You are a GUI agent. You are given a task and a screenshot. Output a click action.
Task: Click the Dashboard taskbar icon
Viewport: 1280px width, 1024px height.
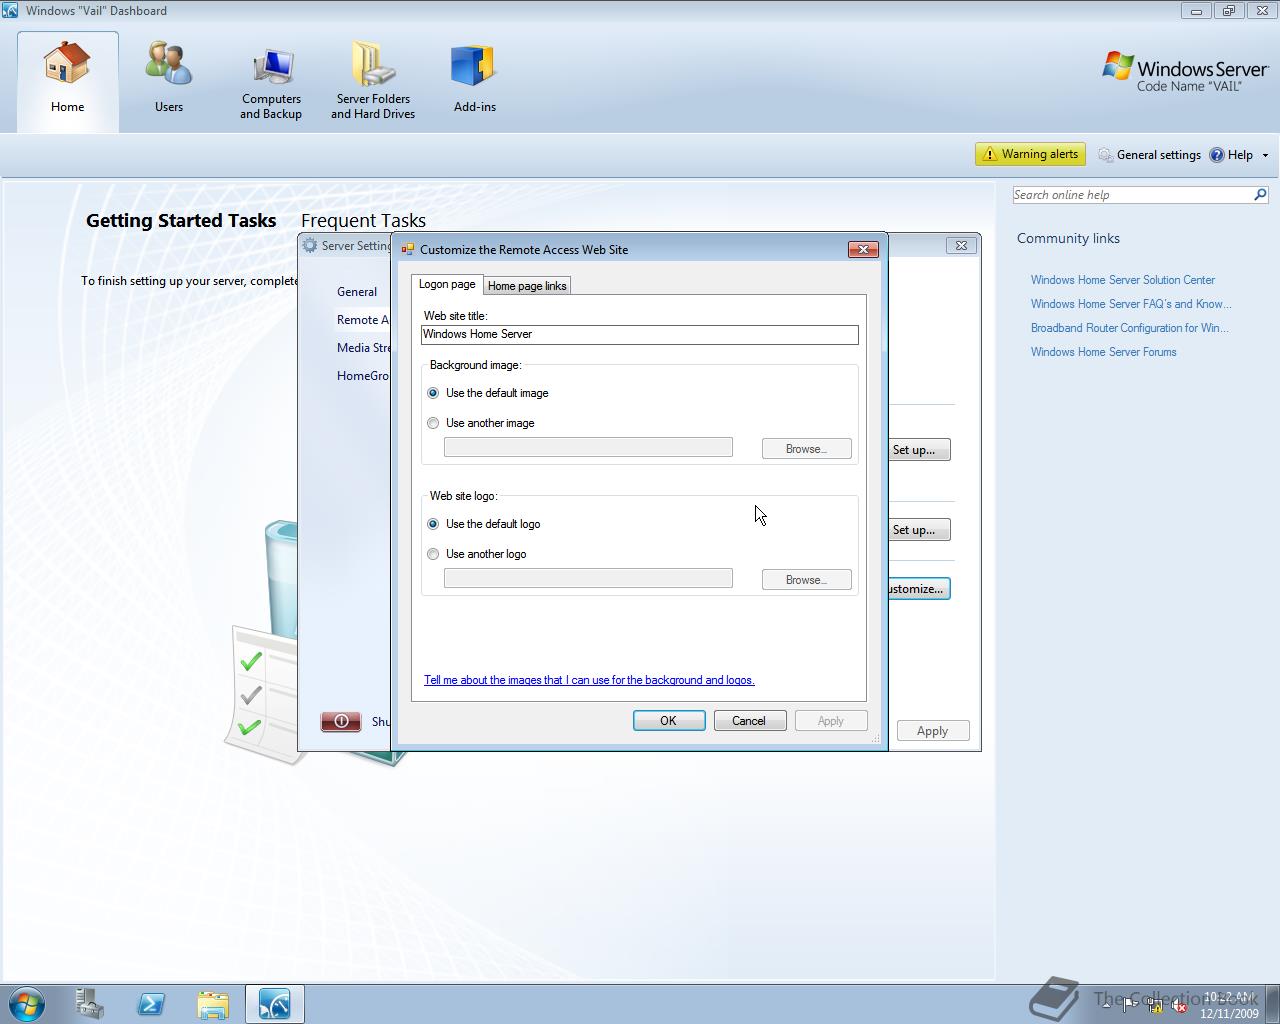pos(274,1004)
